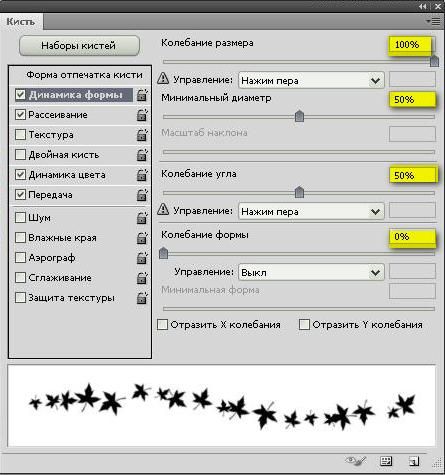Click lock icon next to Передача

click(142, 195)
